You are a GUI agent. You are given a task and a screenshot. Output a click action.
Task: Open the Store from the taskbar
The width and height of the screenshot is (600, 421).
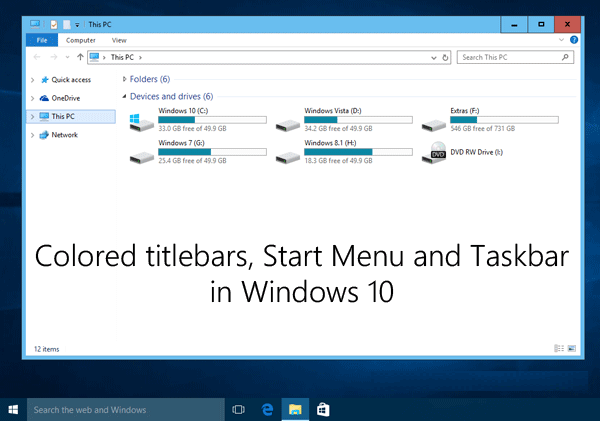tap(323, 410)
